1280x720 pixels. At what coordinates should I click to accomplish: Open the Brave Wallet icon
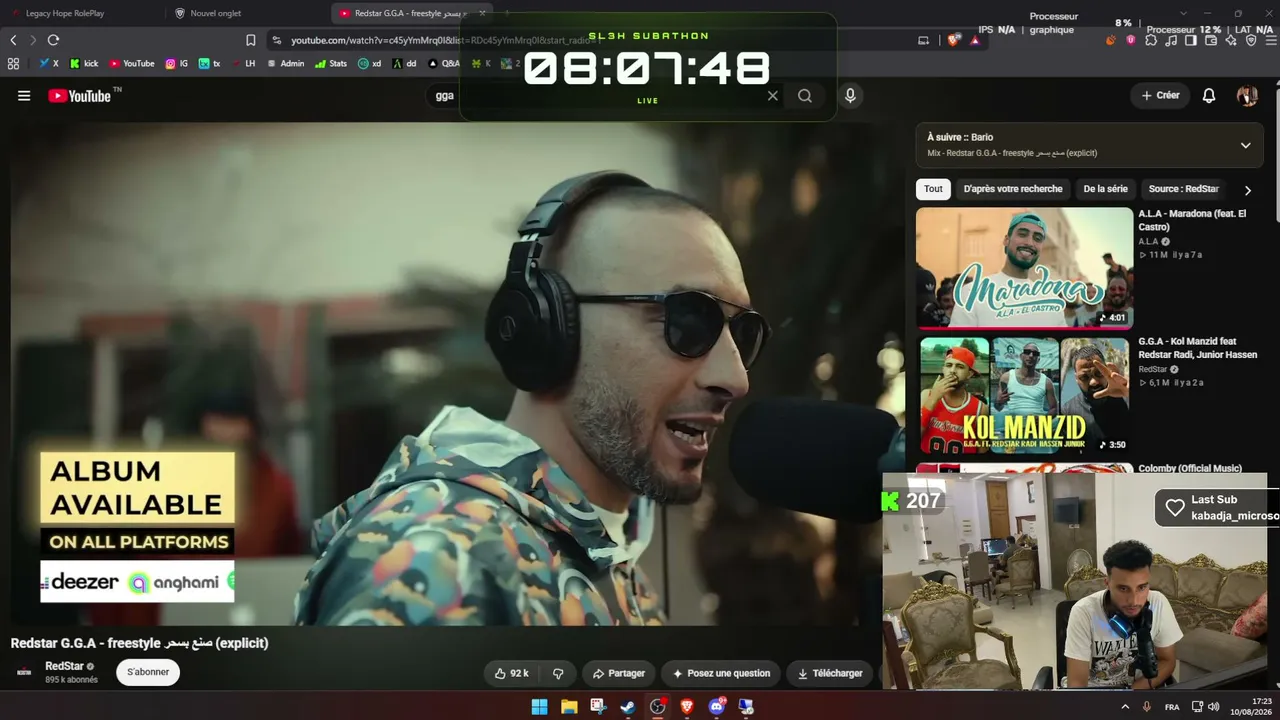pyautogui.click(x=1211, y=40)
